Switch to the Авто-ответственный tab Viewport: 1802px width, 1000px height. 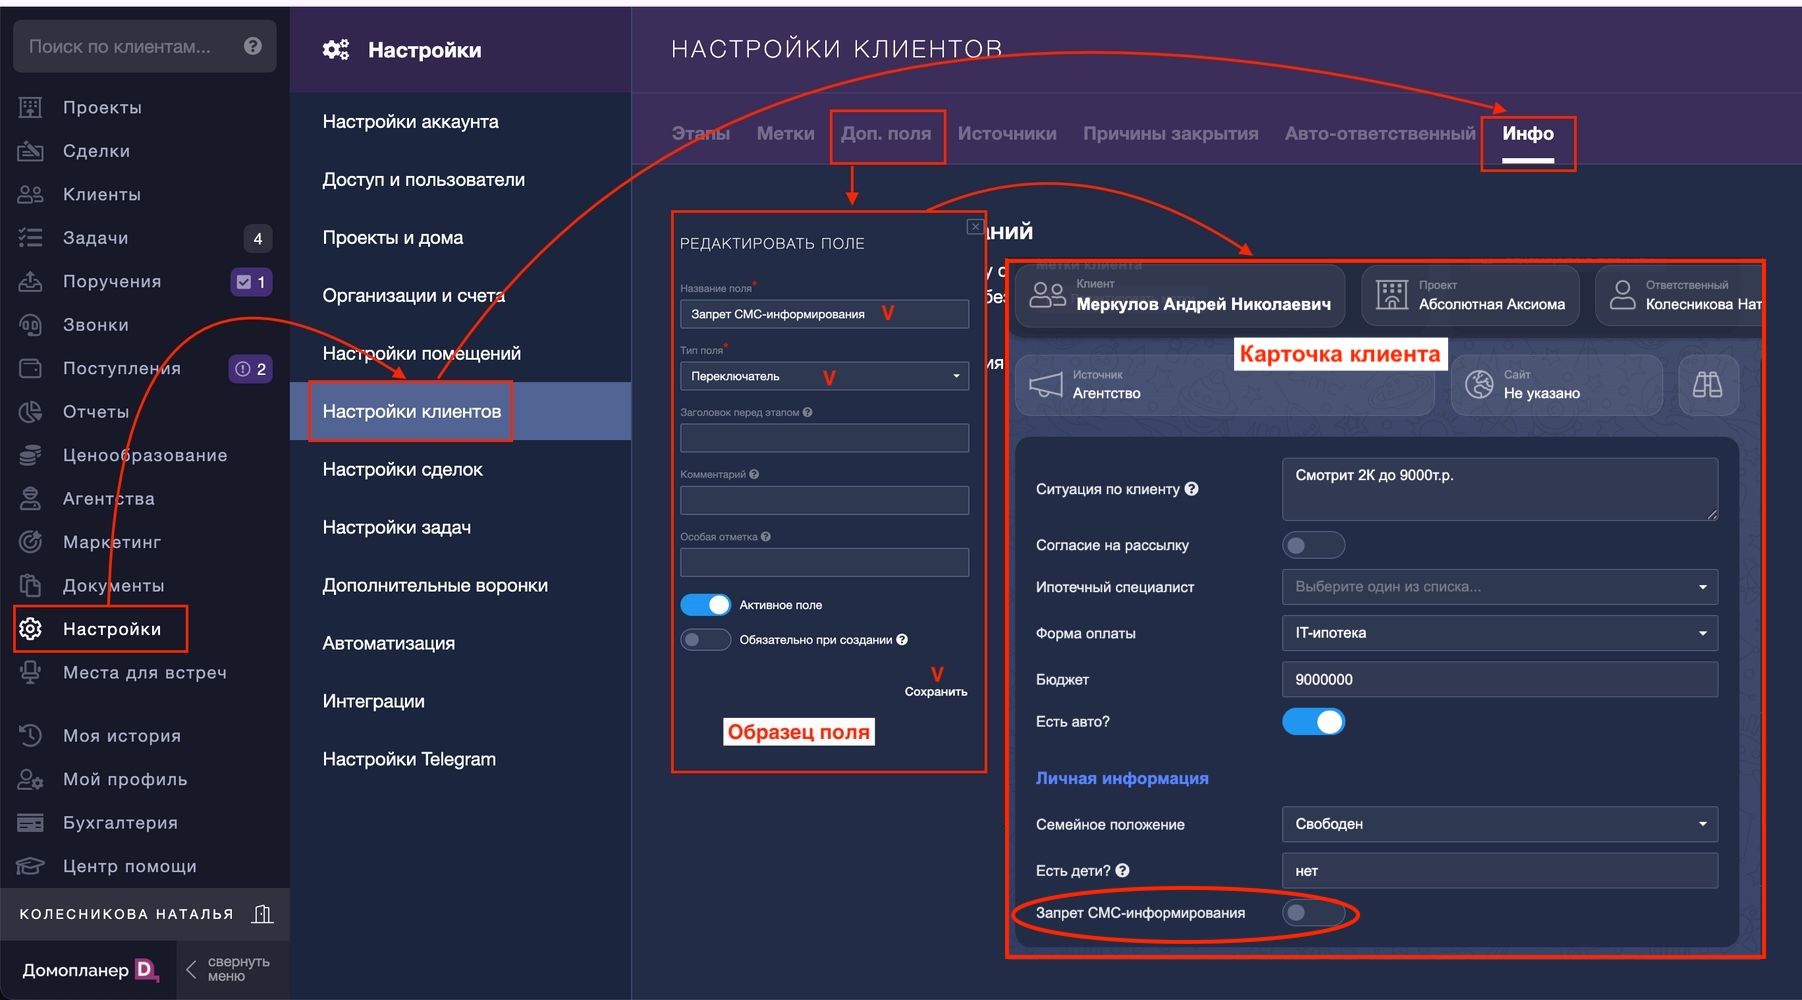point(1380,133)
